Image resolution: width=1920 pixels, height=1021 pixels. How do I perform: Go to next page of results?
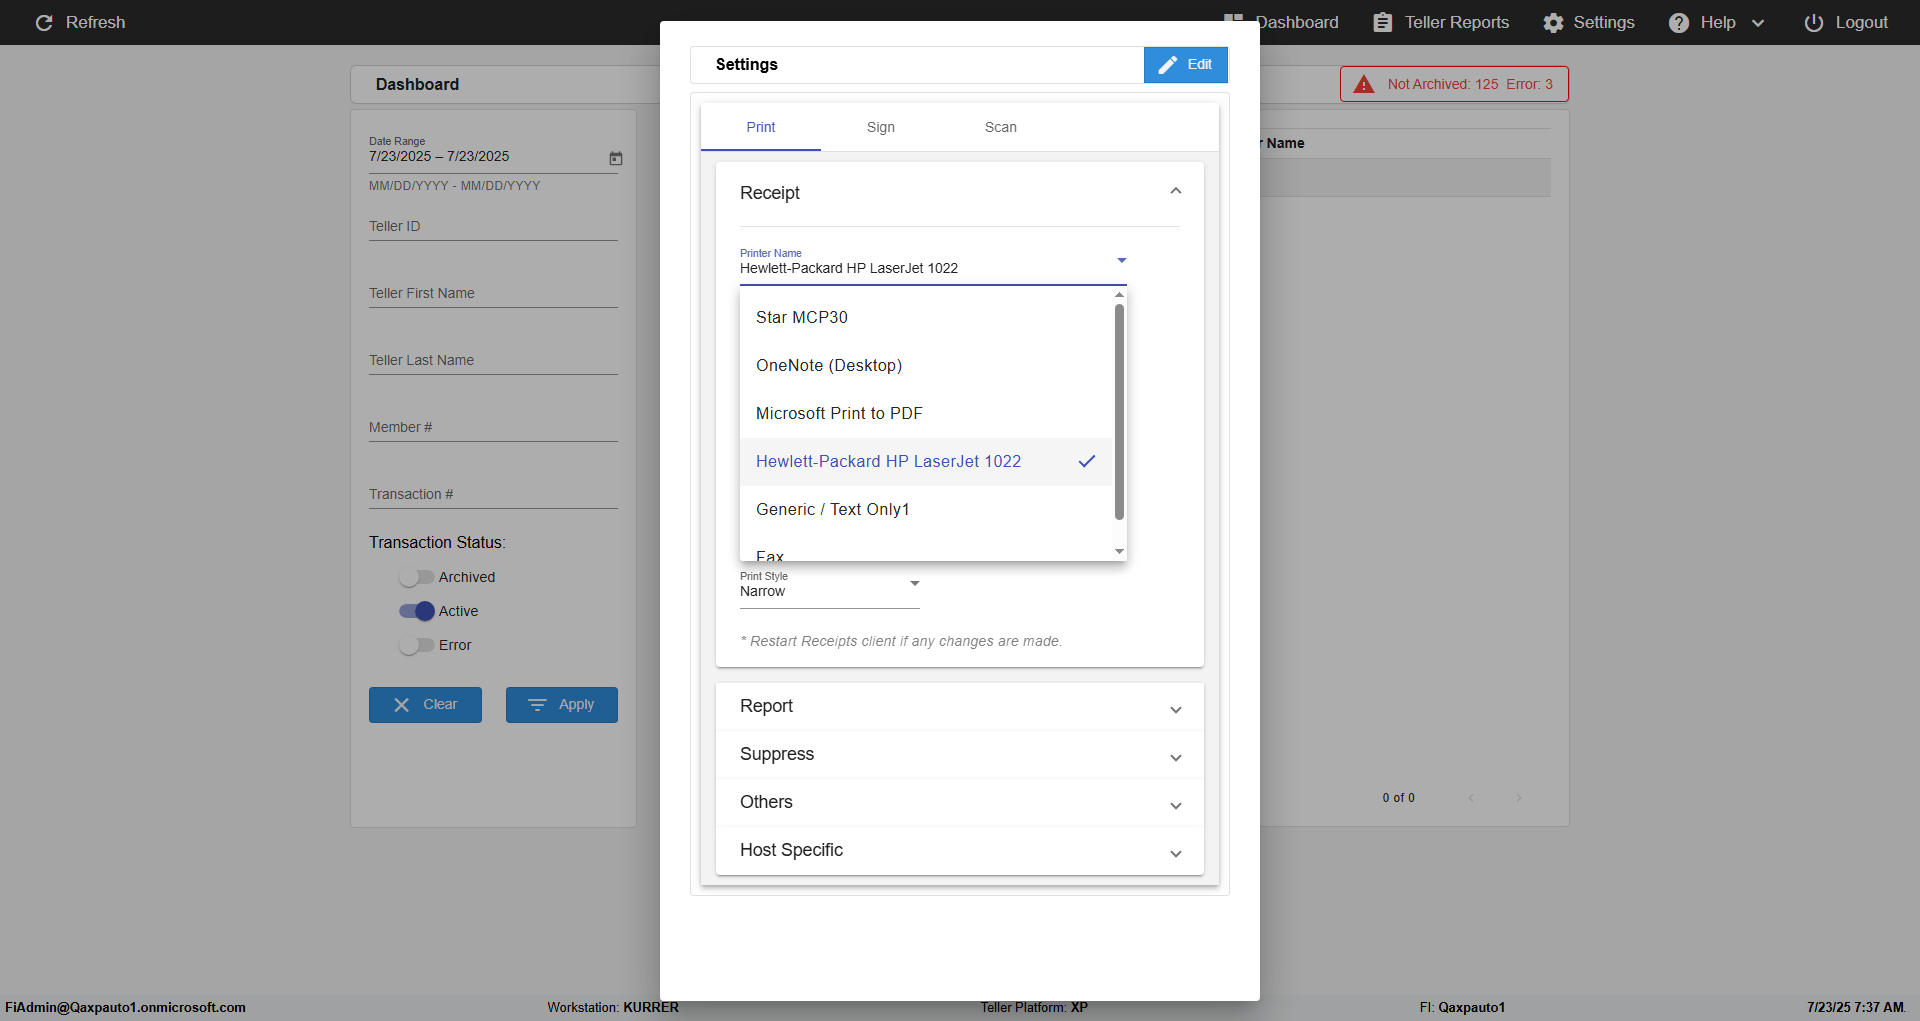(1519, 798)
